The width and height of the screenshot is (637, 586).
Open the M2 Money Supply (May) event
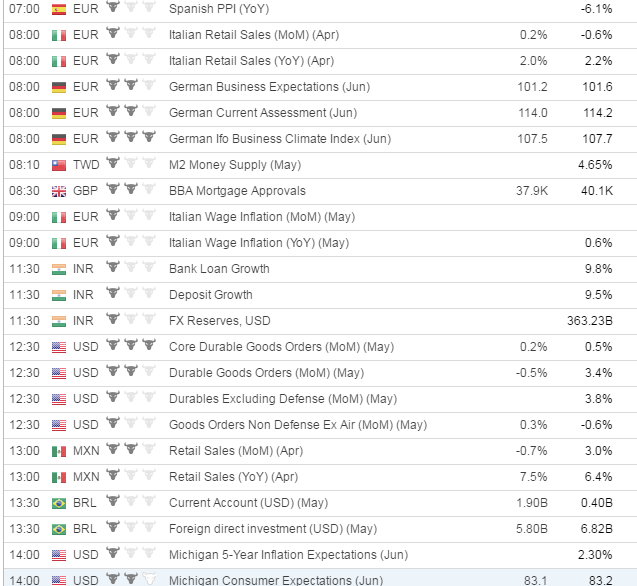[235, 165]
